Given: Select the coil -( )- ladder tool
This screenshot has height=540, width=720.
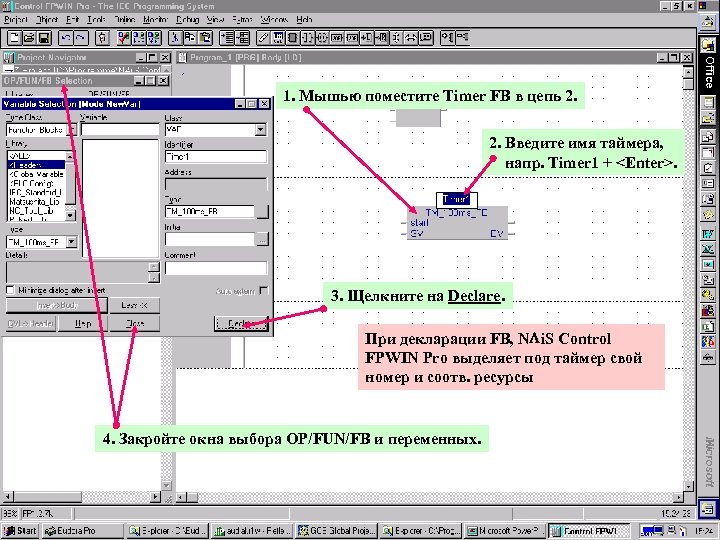Looking at the screenshot, I should point(322,38).
